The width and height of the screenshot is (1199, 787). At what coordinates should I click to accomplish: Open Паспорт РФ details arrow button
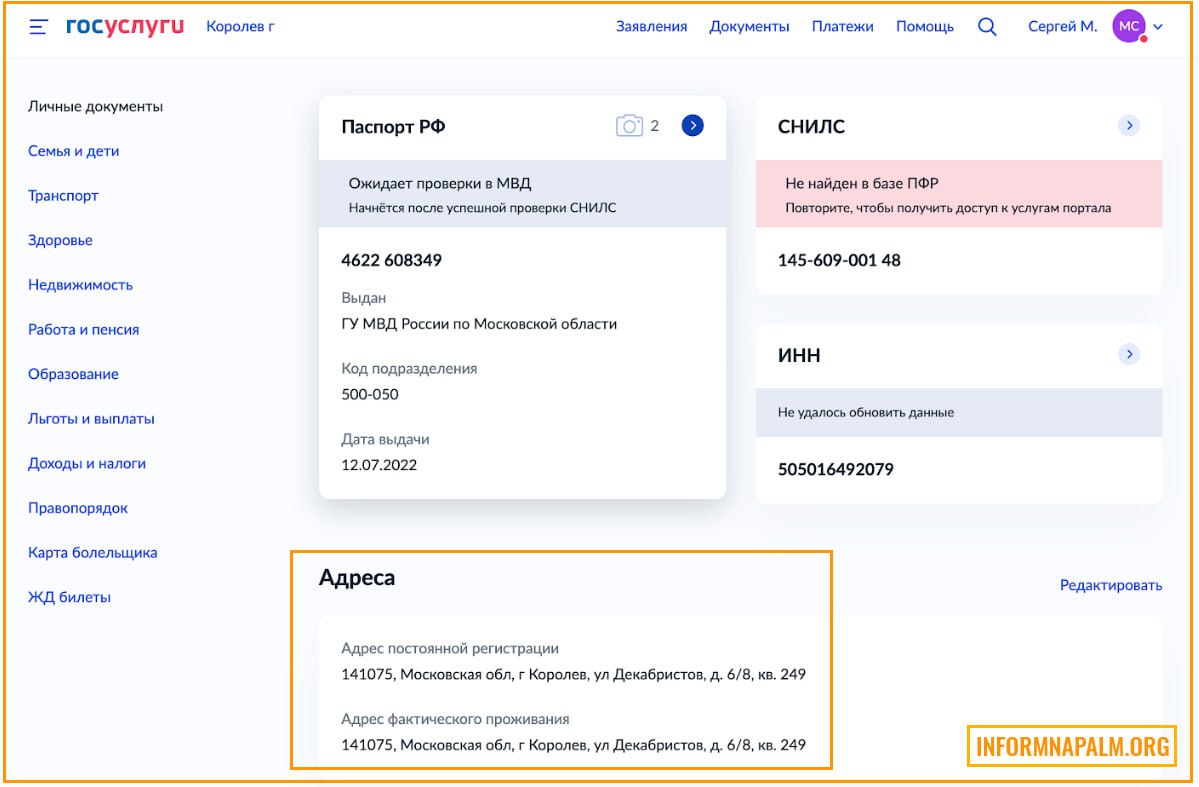click(693, 126)
